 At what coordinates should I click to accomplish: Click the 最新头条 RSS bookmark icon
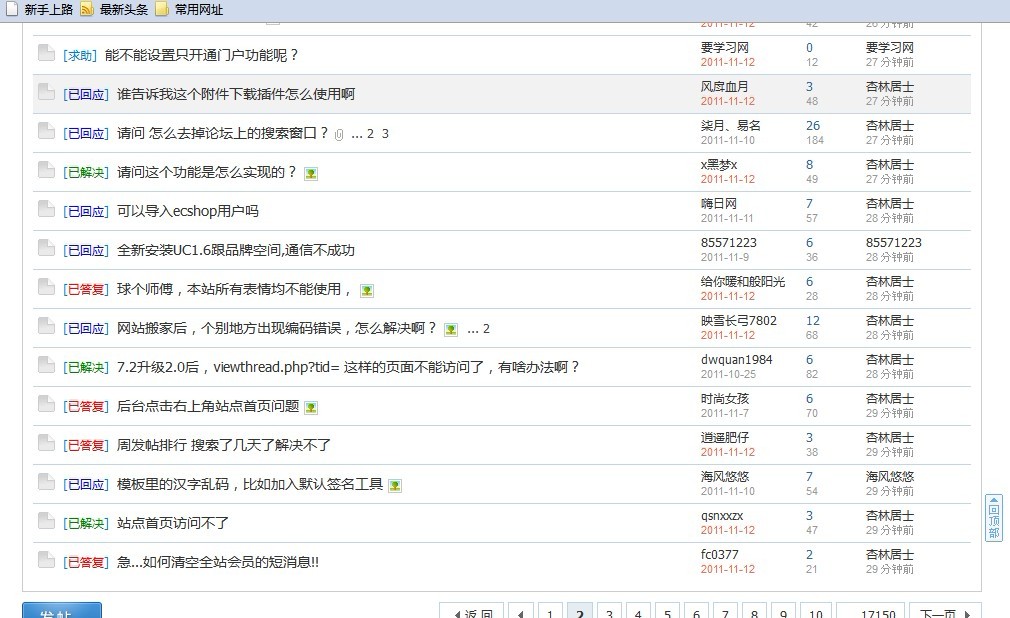tap(87, 10)
